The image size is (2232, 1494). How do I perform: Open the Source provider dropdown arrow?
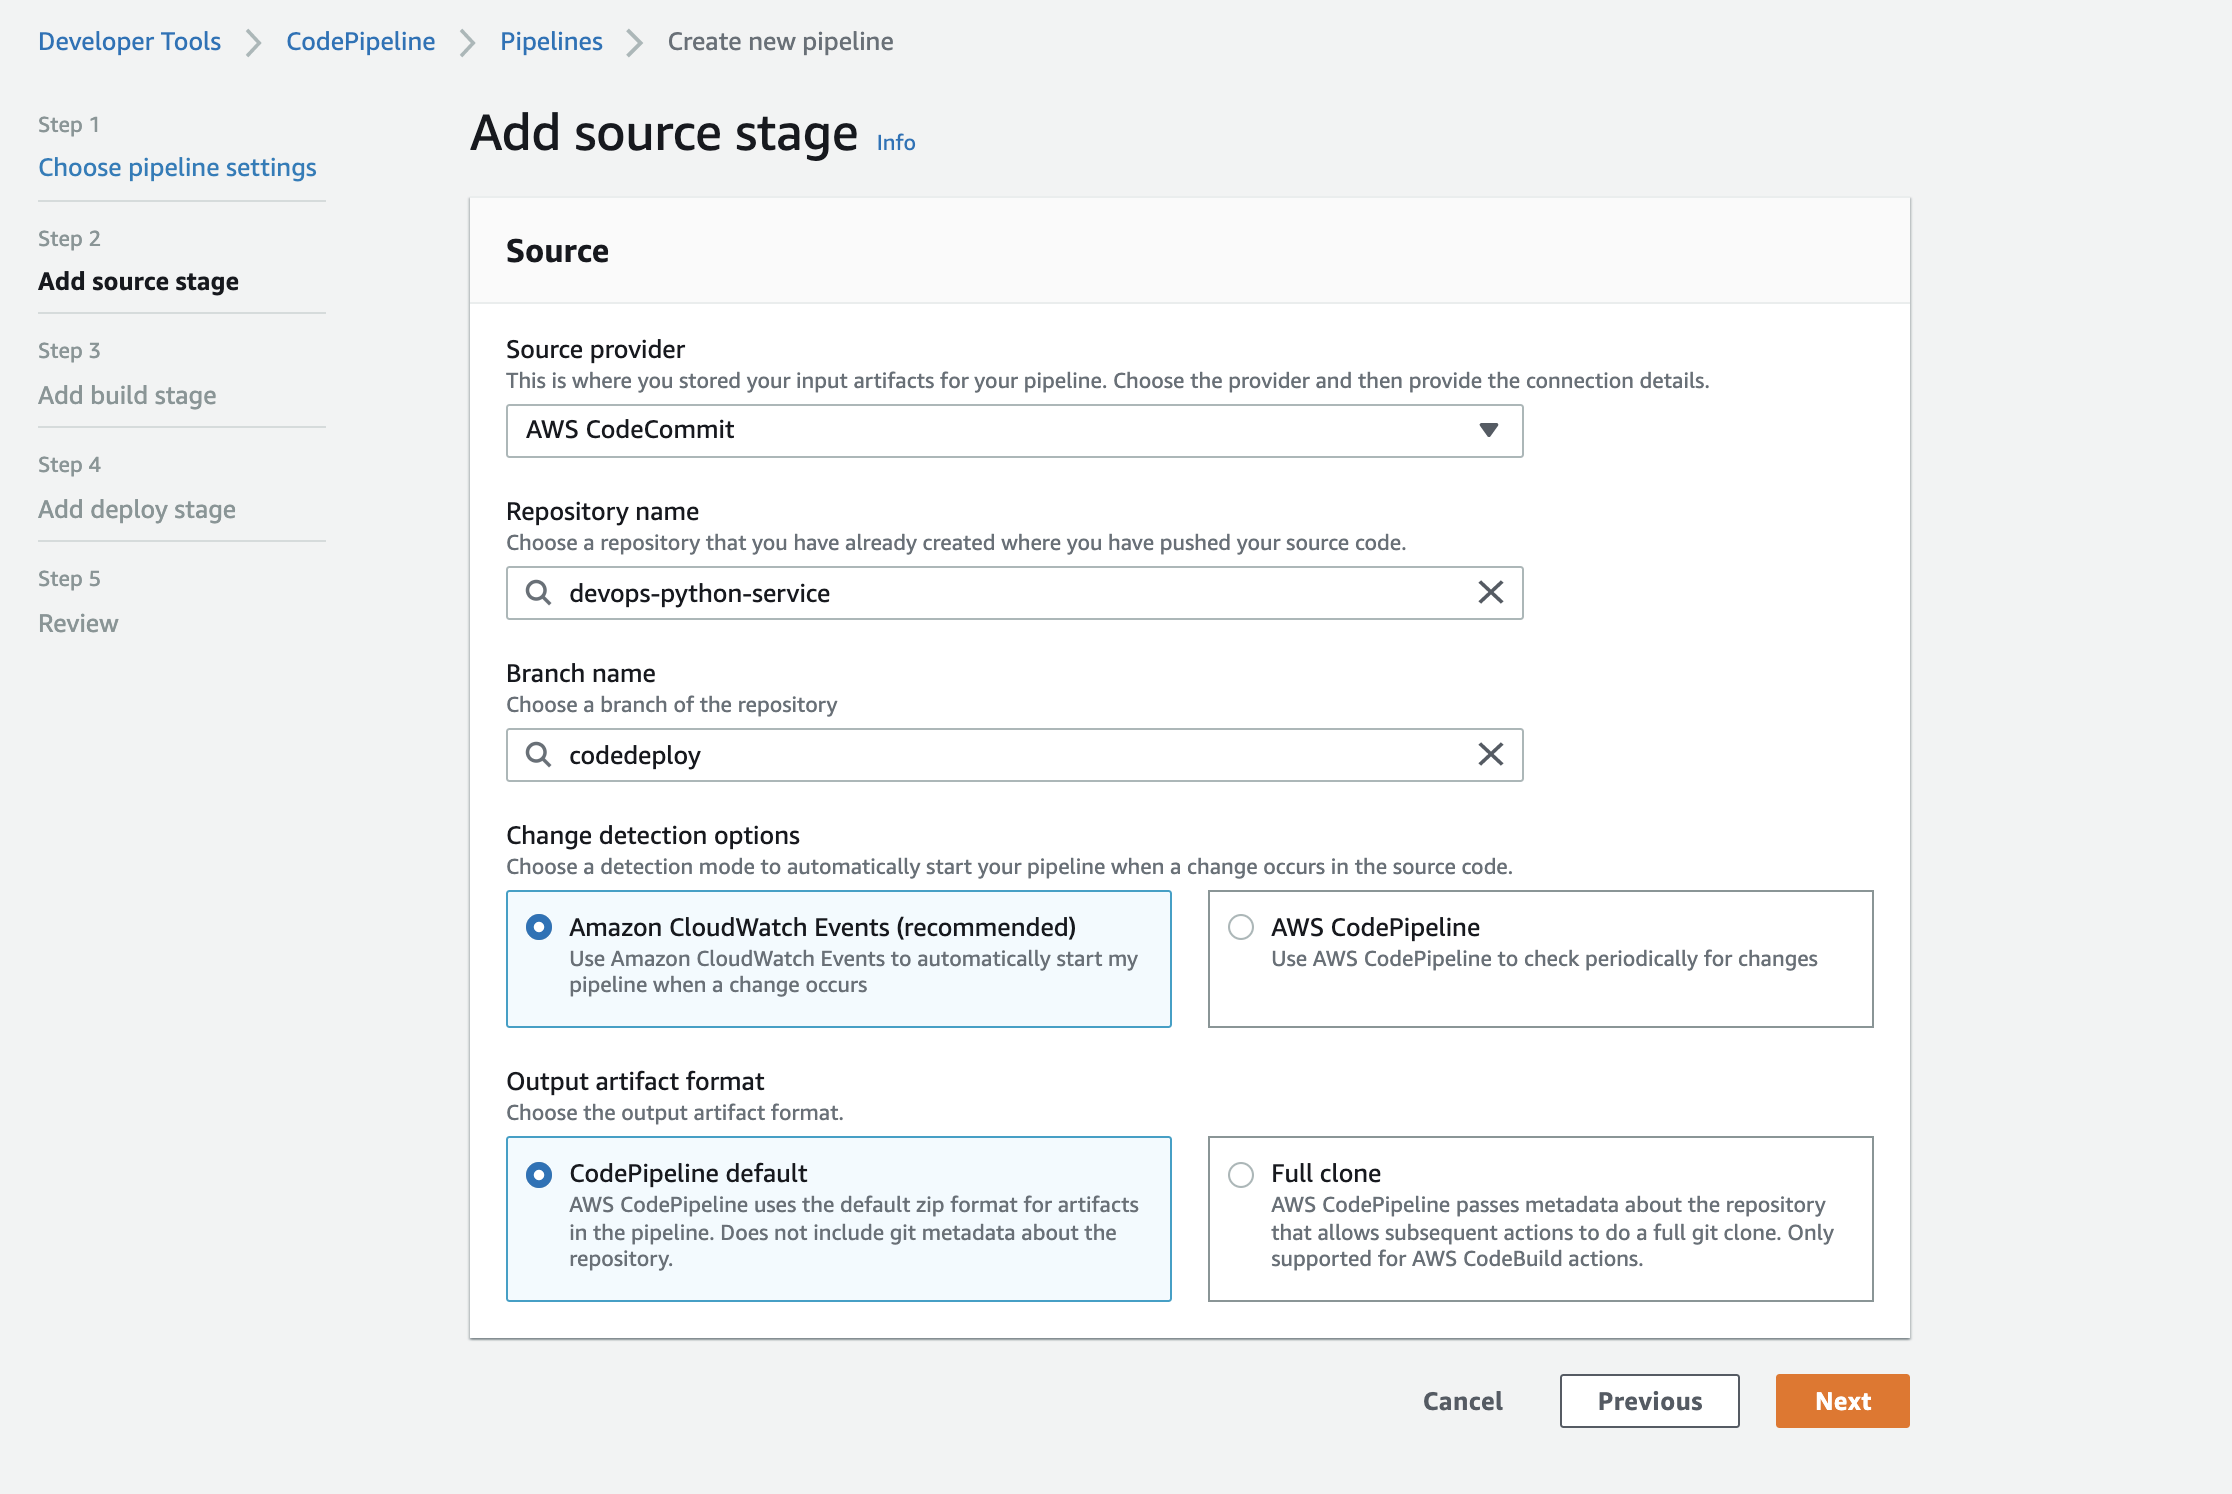click(x=1488, y=430)
